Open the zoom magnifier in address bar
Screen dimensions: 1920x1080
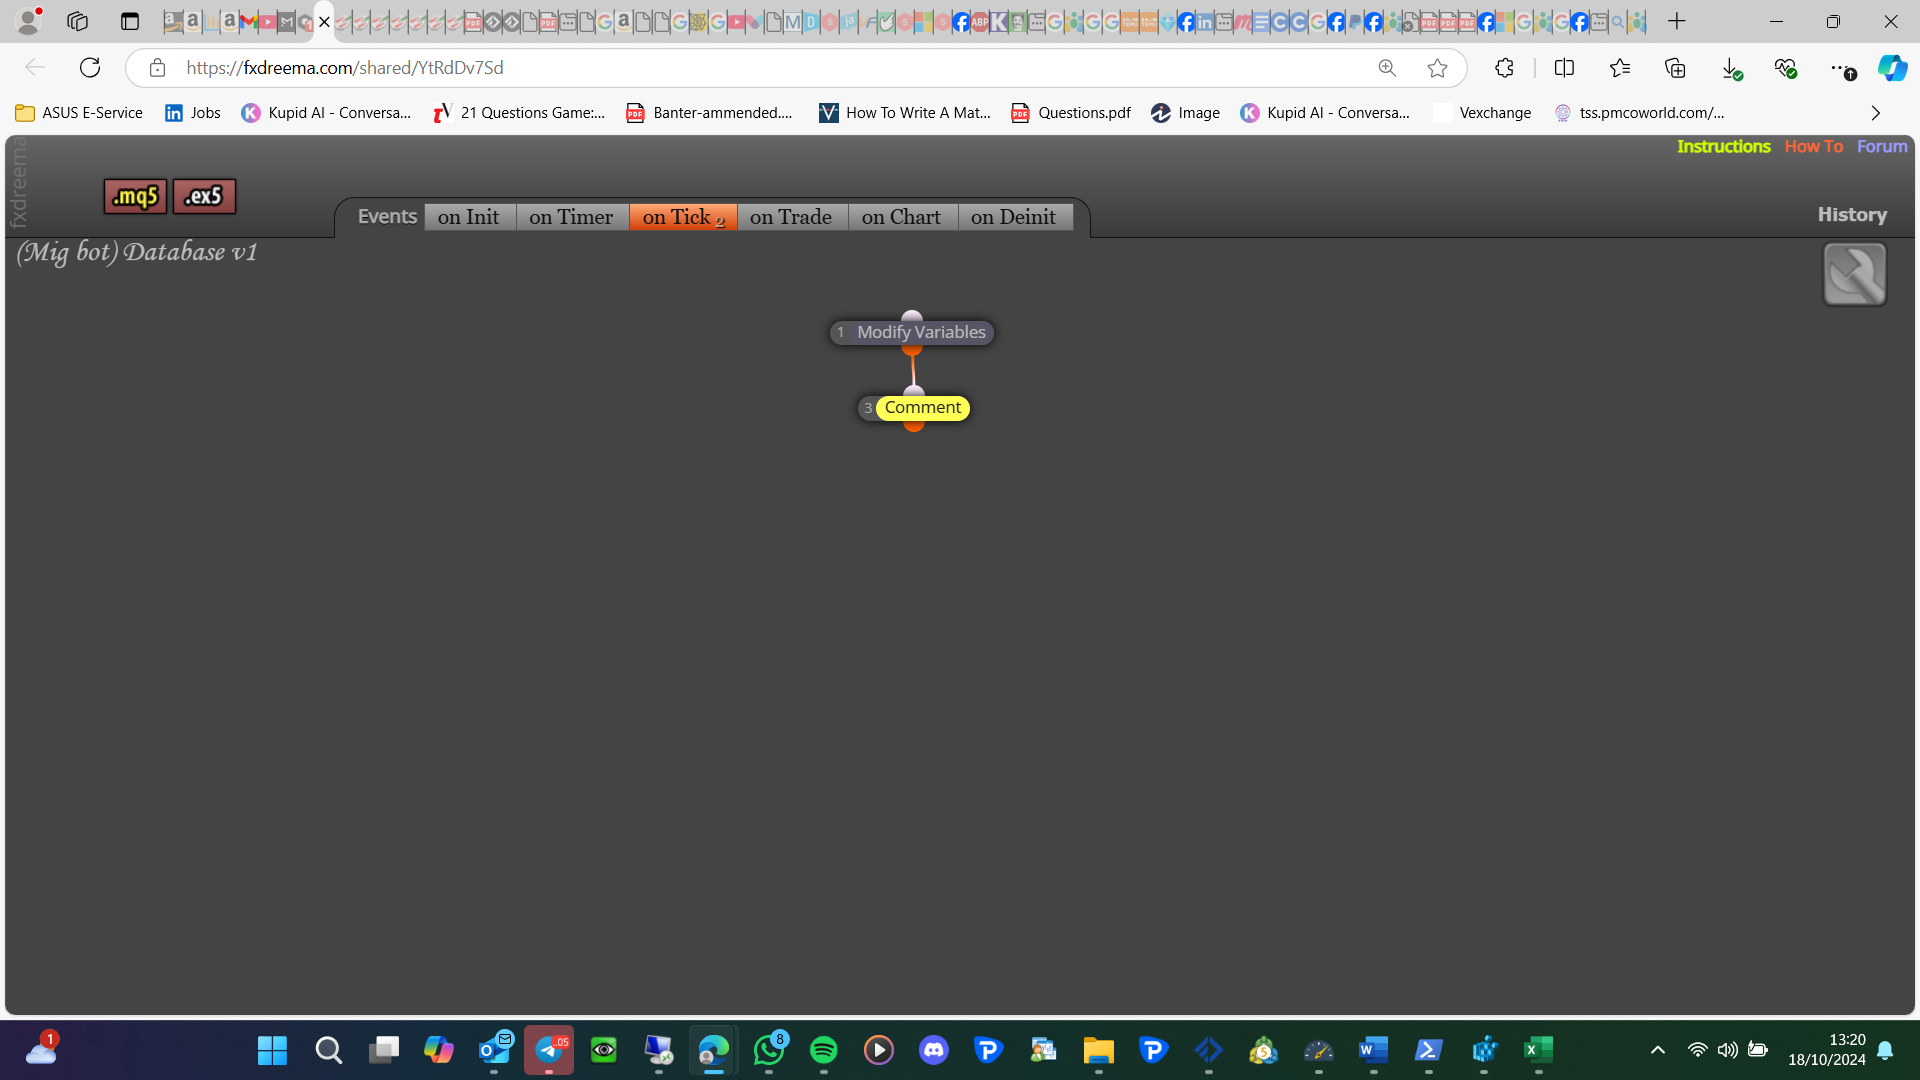click(1387, 68)
